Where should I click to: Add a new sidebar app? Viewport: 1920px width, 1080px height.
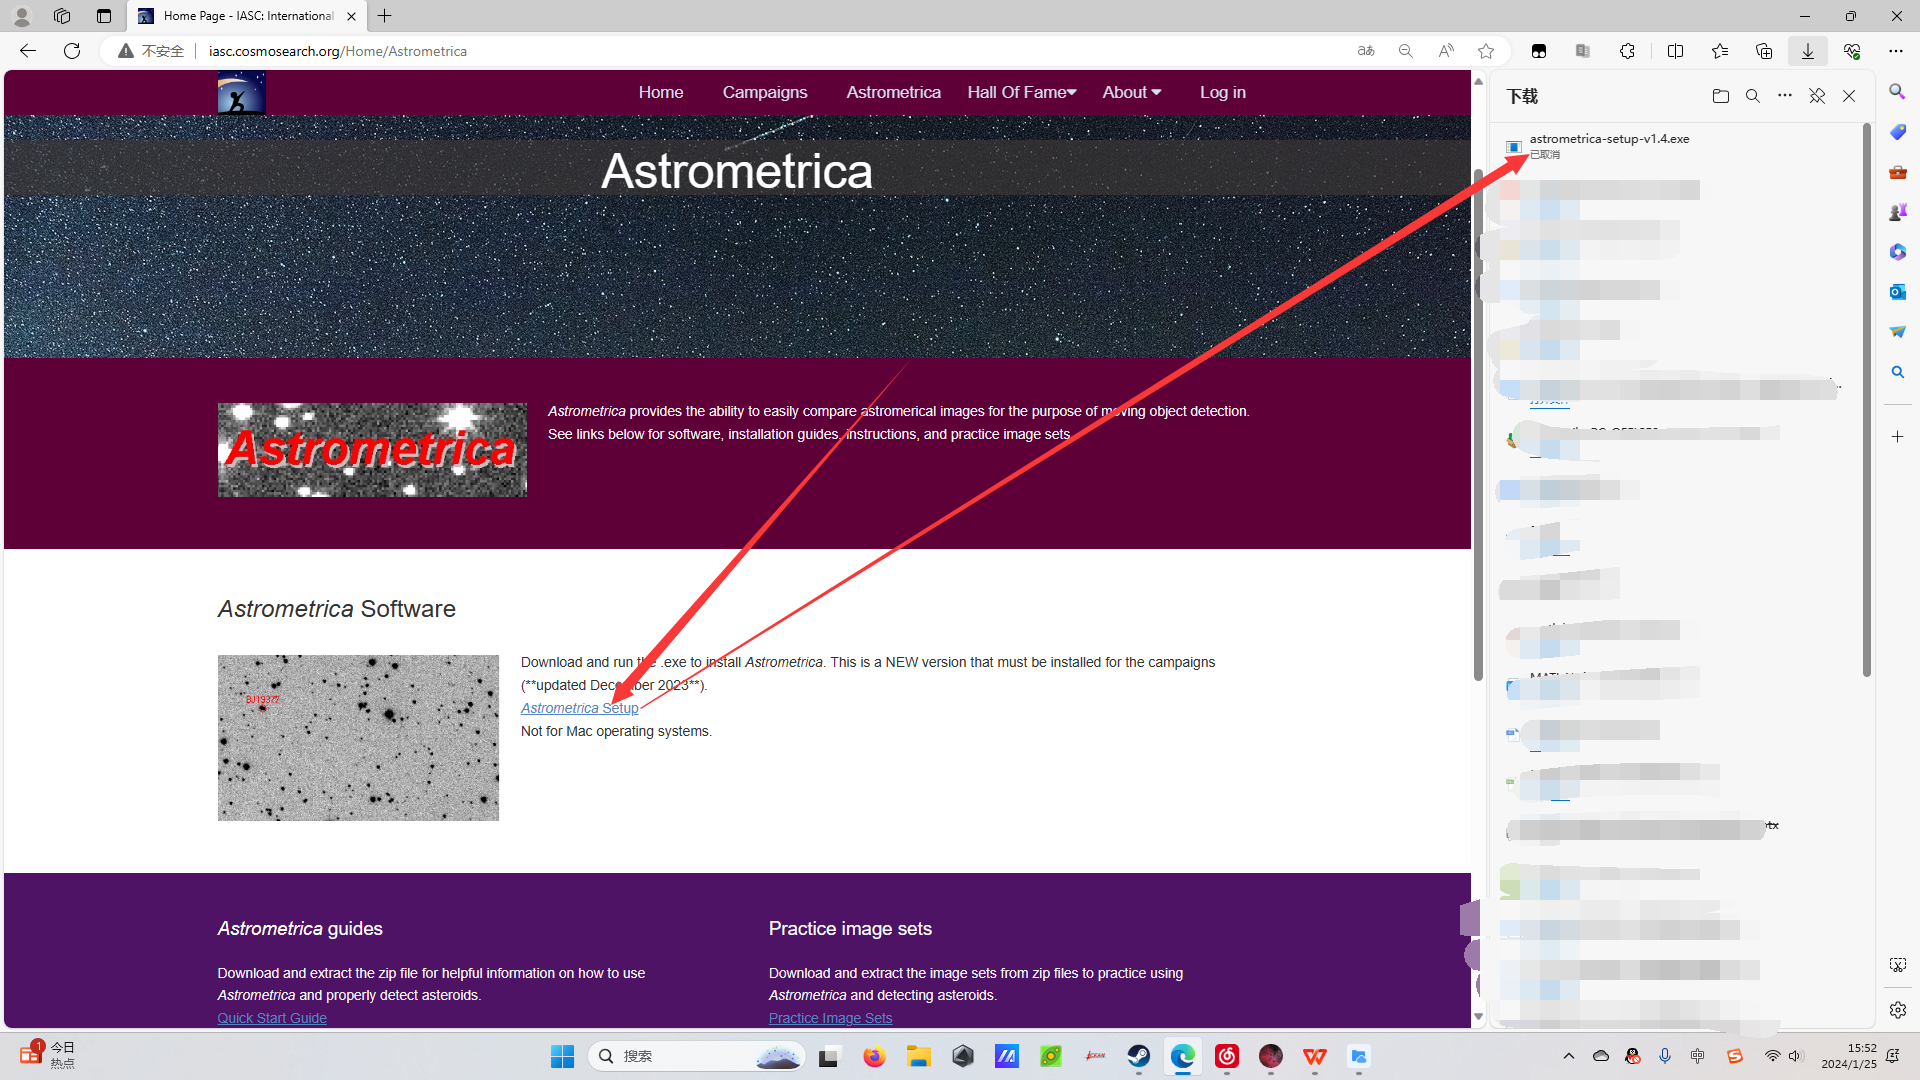click(1897, 437)
